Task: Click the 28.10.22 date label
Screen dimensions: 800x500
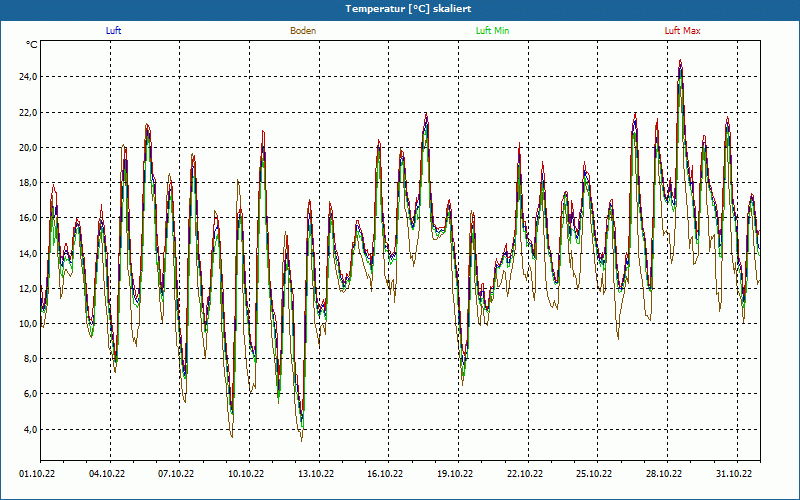Action: [664, 474]
